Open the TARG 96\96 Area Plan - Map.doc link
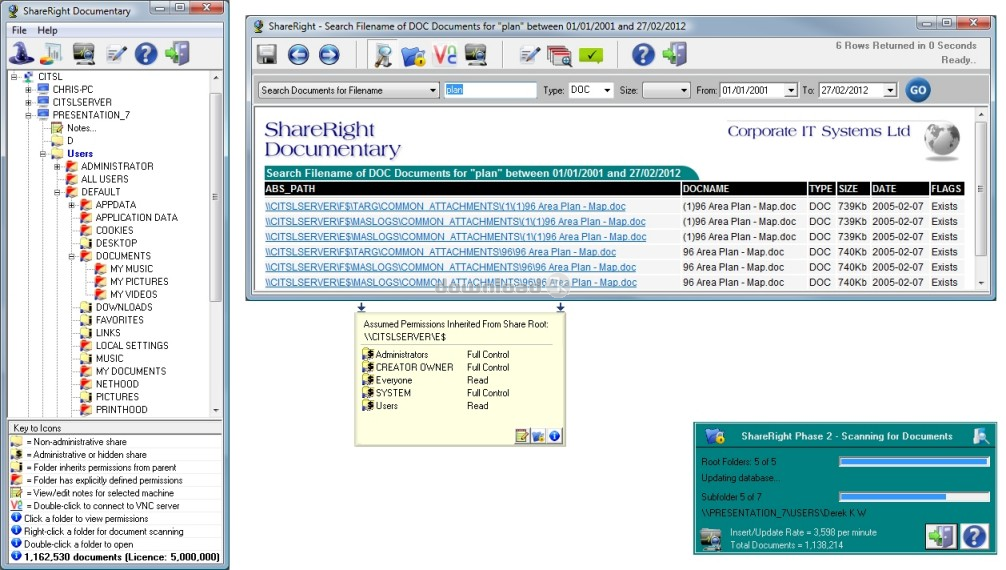This screenshot has height=570, width=1006. (440, 252)
